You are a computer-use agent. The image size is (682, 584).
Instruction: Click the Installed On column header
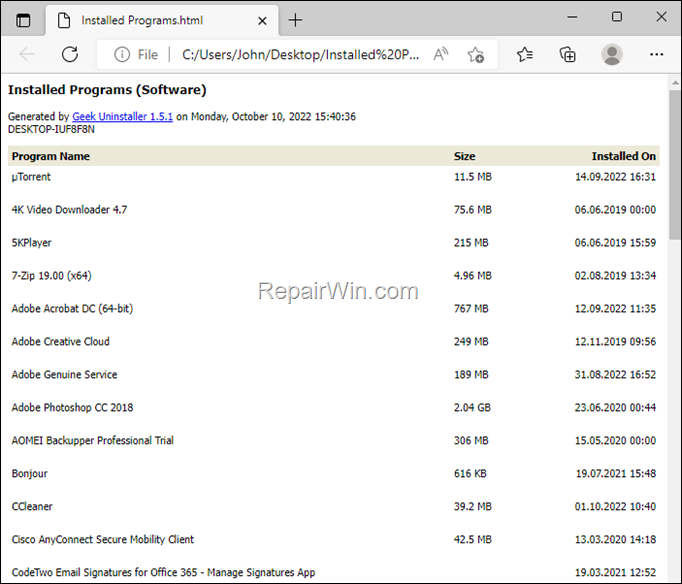[x=624, y=156]
